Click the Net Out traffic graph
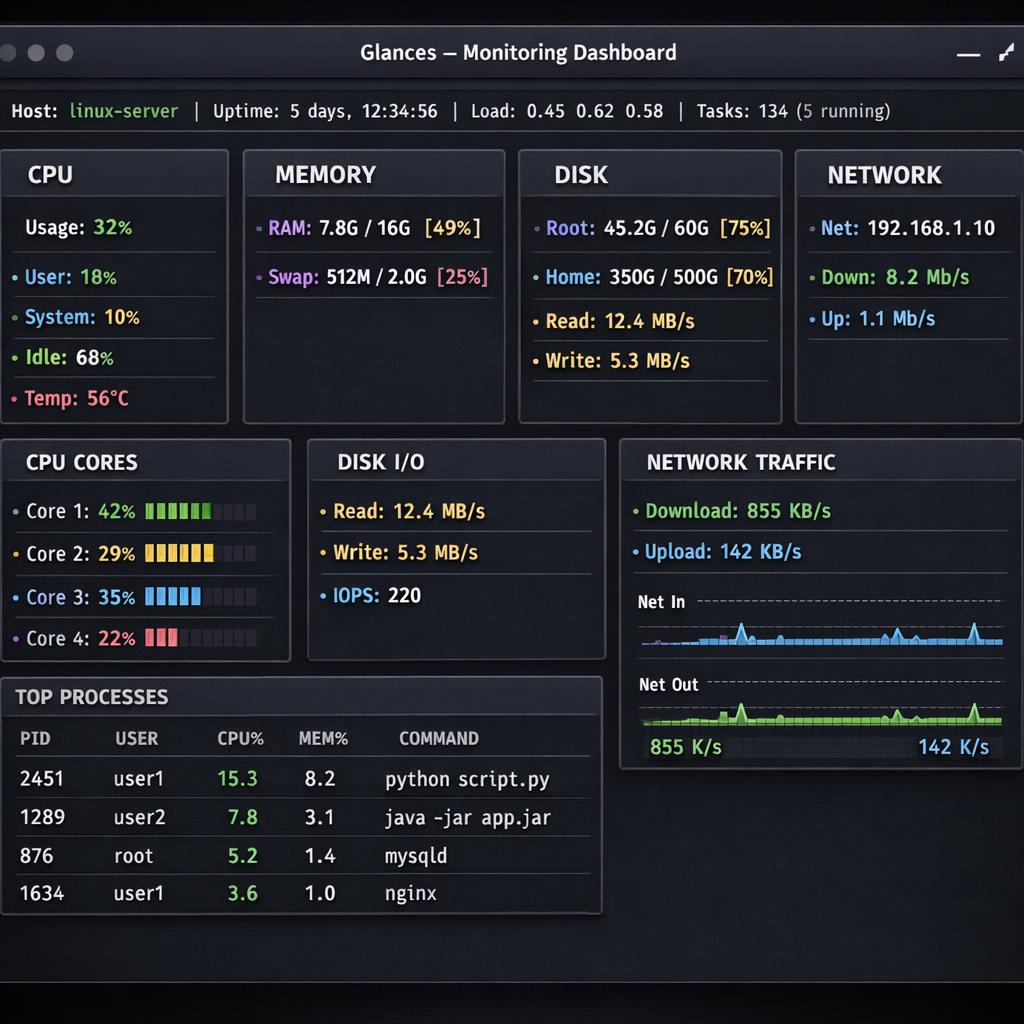 [820, 718]
